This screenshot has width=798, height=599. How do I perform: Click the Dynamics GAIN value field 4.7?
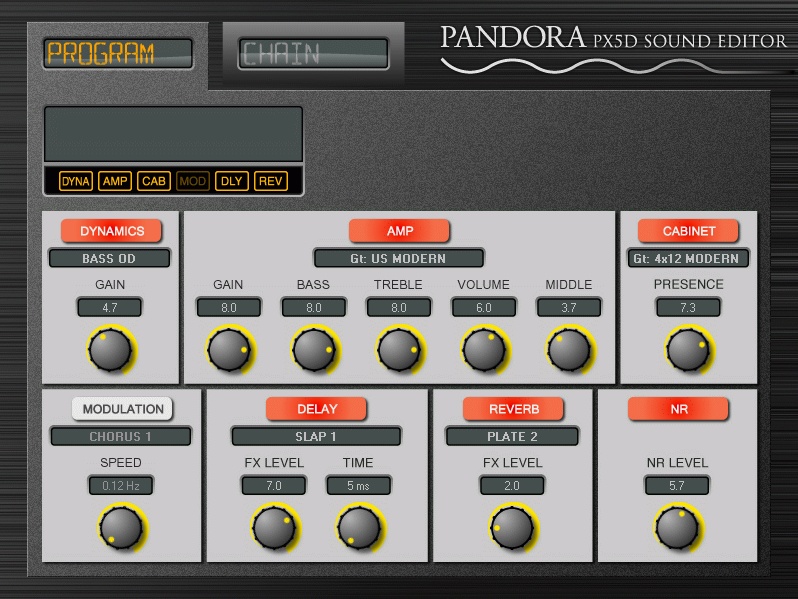pos(109,307)
